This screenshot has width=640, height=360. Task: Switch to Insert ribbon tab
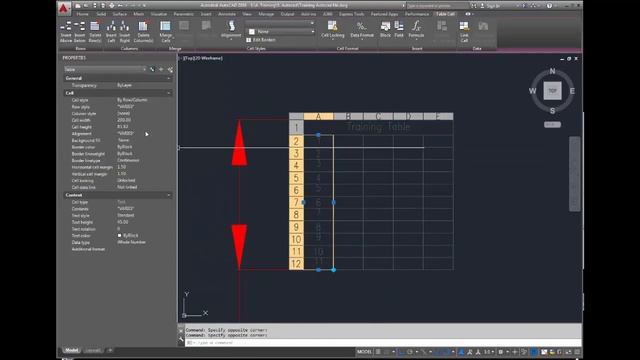pos(206,14)
